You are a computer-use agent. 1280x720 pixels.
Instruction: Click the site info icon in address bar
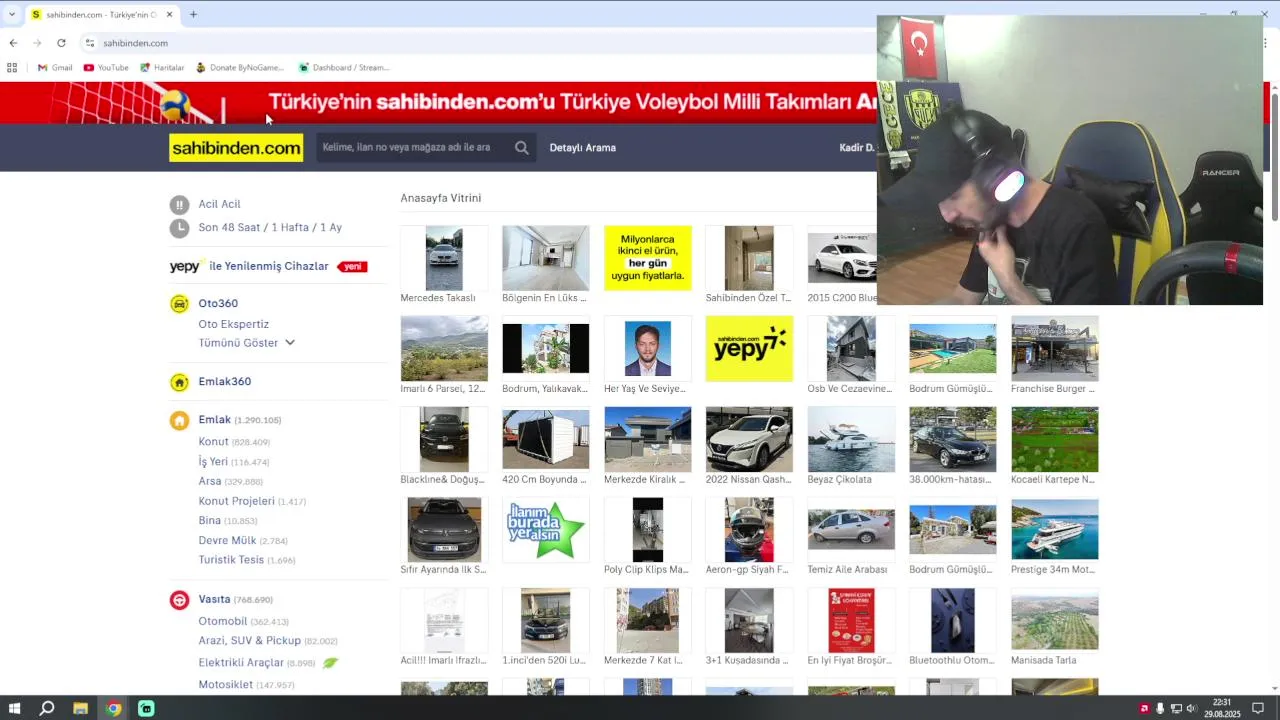(x=89, y=43)
